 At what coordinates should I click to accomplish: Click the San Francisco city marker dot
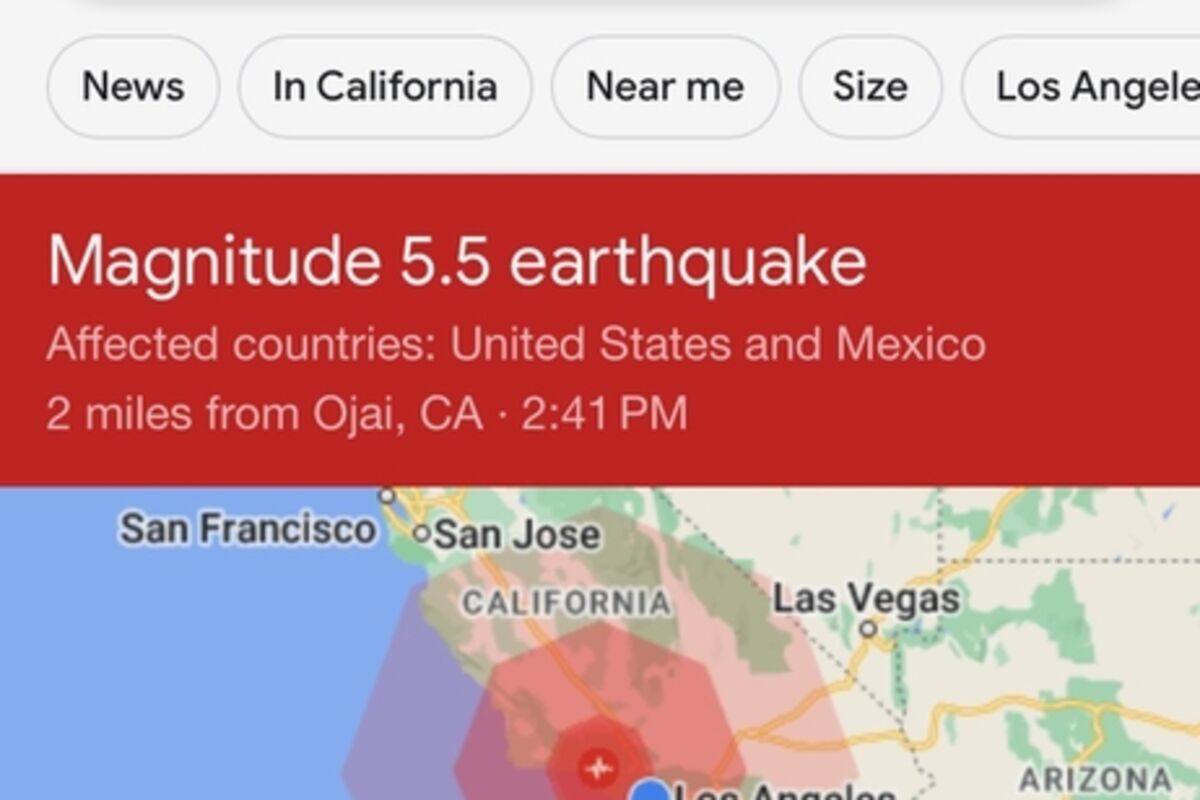tap(386, 495)
